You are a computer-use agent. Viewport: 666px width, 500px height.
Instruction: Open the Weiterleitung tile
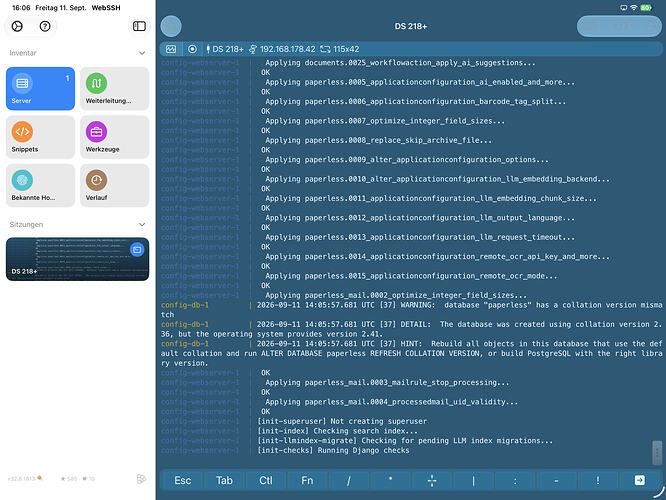[115, 88]
